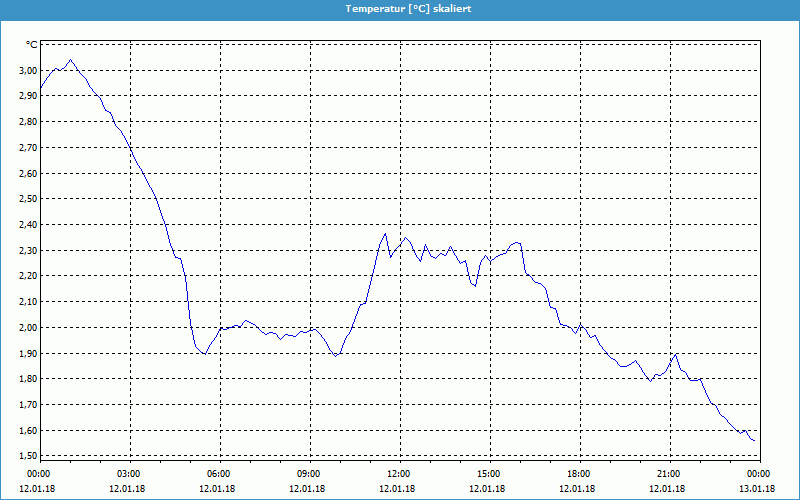
Task: Select the 1,60 y-axis label
Action: click(x=26, y=431)
